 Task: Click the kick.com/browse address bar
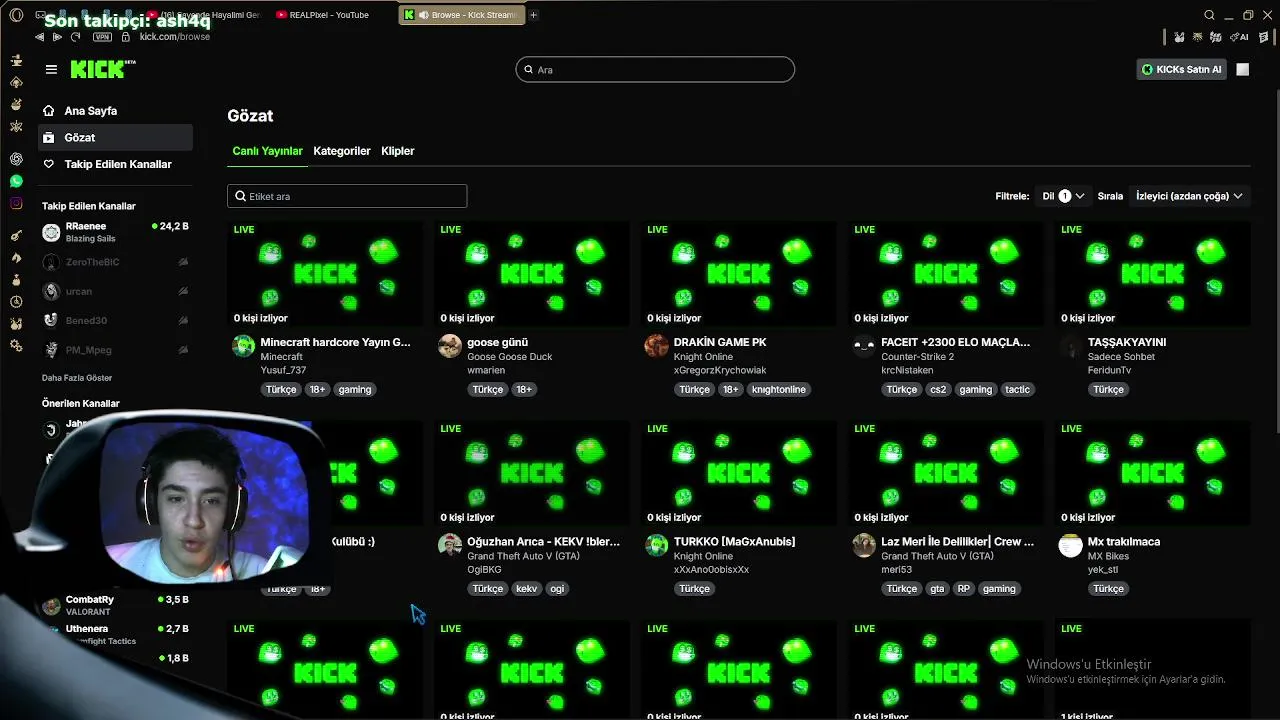[175, 37]
